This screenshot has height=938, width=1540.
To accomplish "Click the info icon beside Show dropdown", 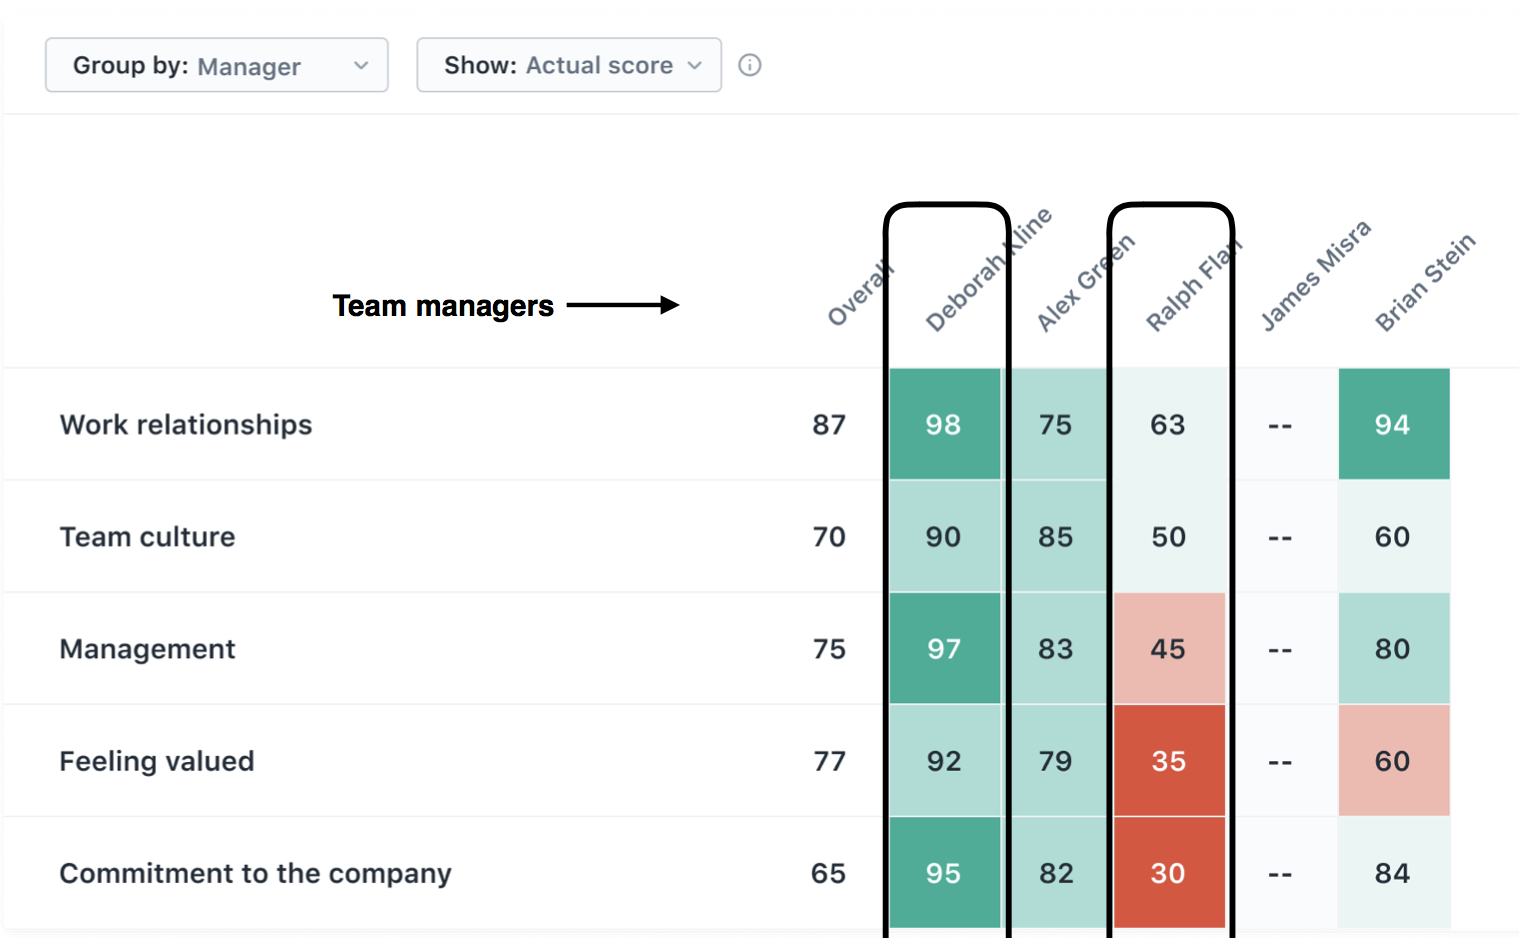I will click(x=750, y=65).
